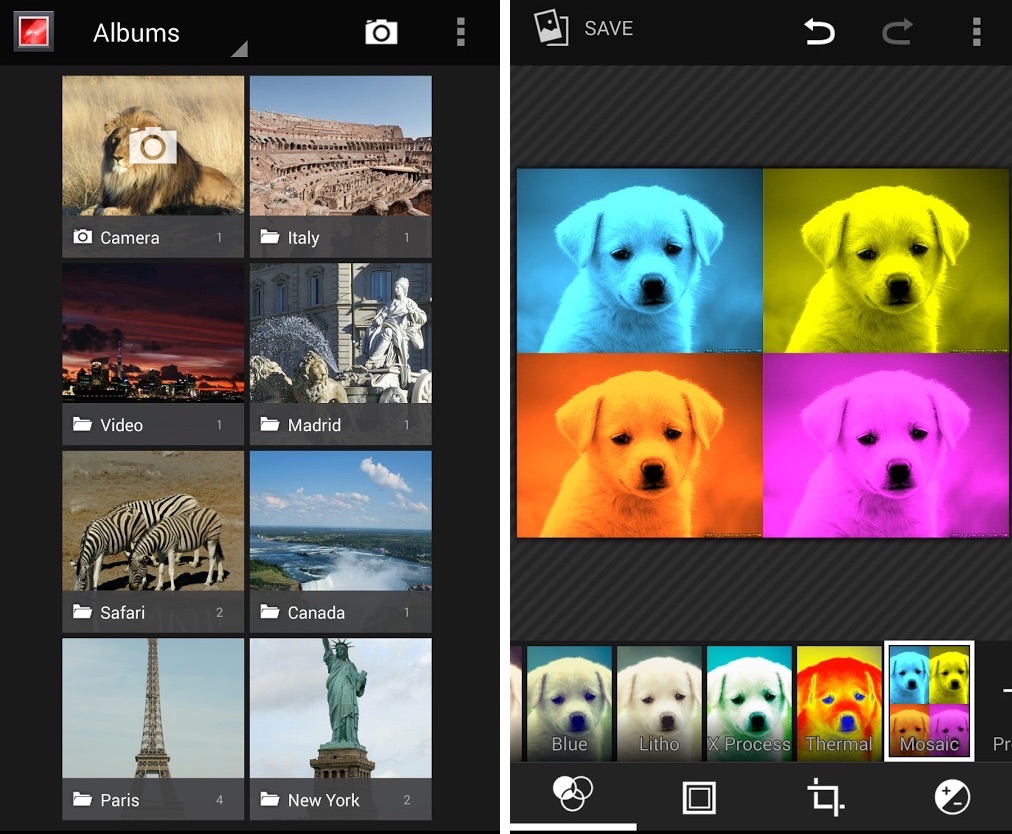The image size is (1012, 834).
Task: Apply the Blue filter
Action: (x=569, y=700)
